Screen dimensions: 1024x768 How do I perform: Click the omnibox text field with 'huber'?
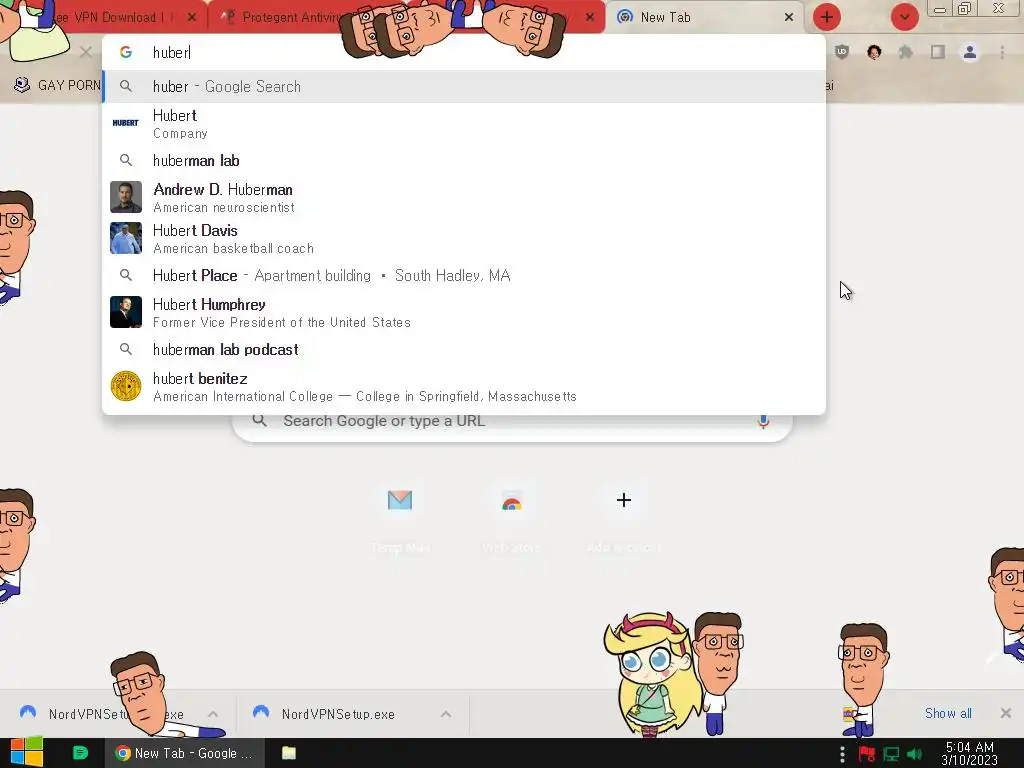(x=464, y=52)
